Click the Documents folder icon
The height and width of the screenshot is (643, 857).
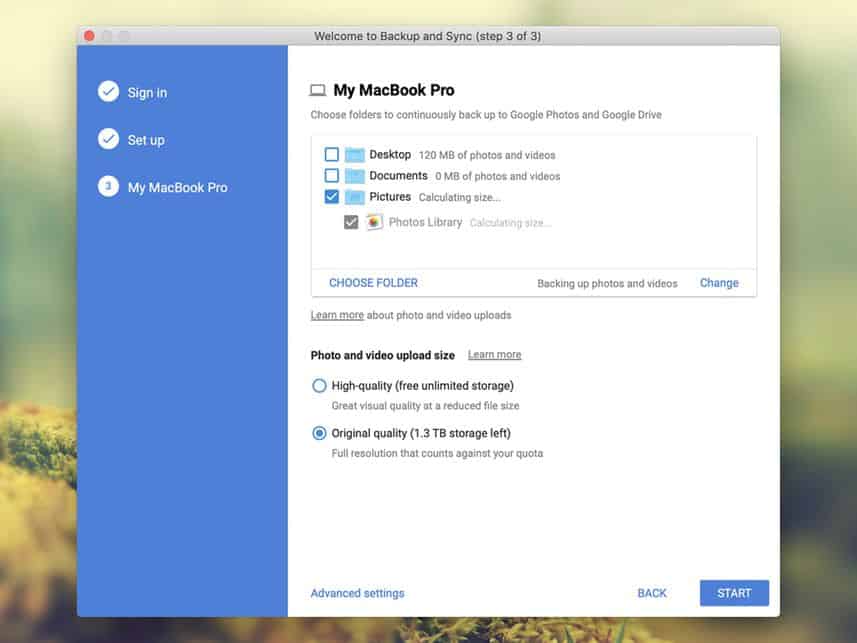click(355, 176)
